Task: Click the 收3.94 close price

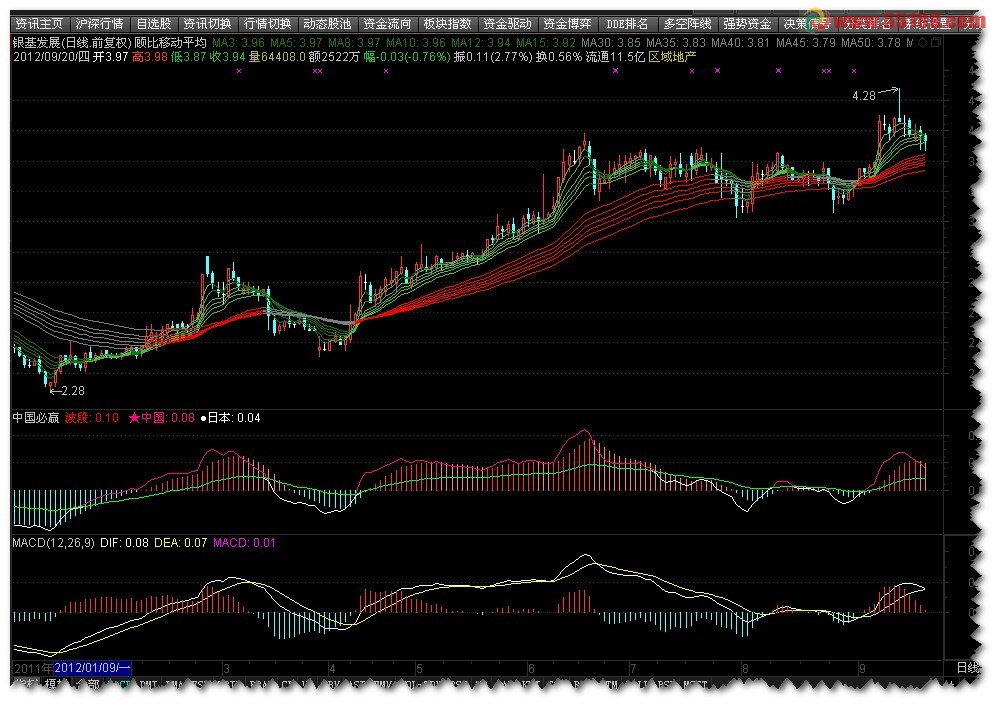Action: click(x=228, y=57)
